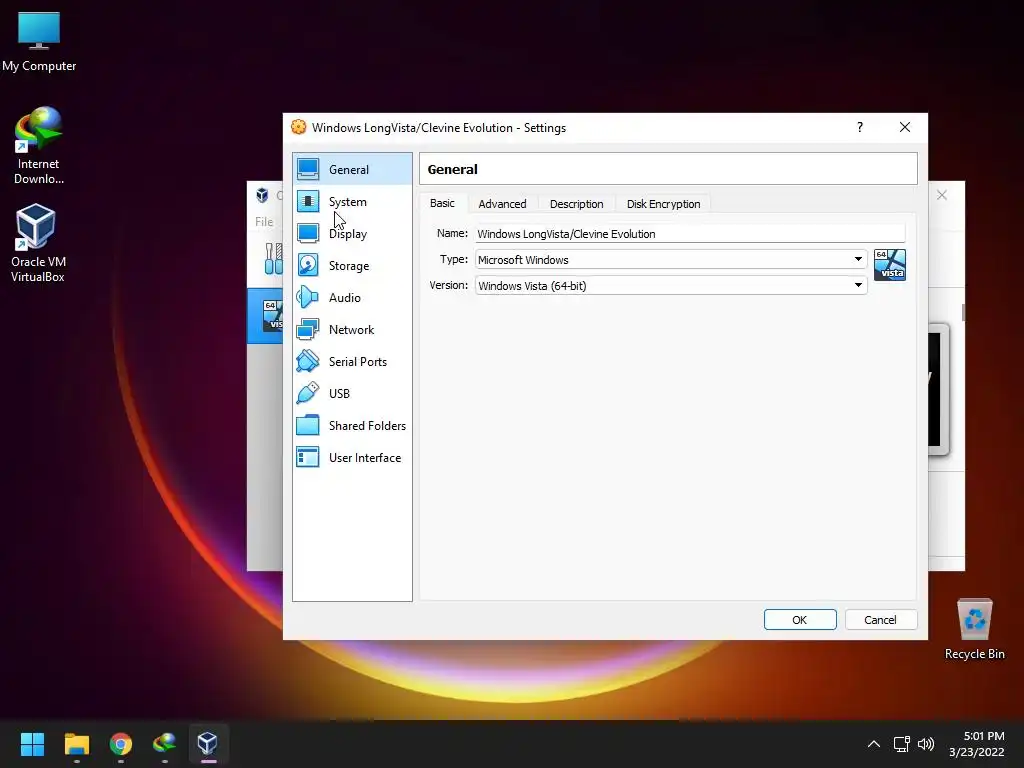
Task: Cancel the settings dialog
Action: 880,620
